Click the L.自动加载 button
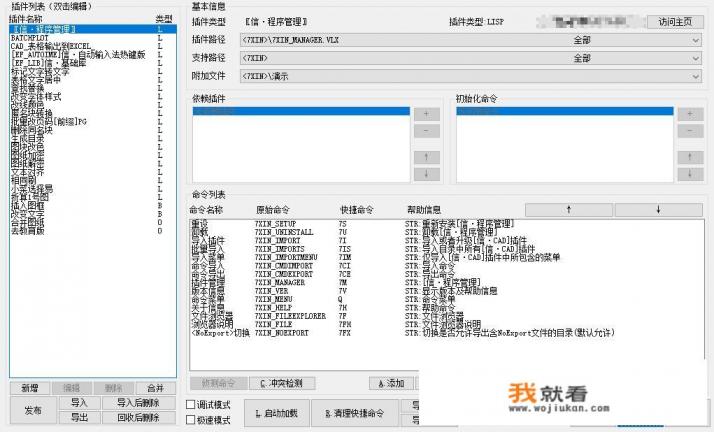Screen dimensions: 714x432 pos(277,413)
